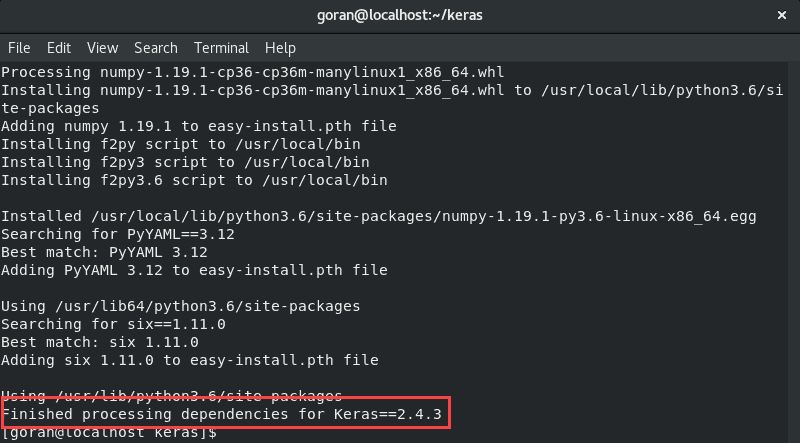Click the line 'Searching for six==1.11.0'
Screen dimensions: 800x443
(x=113, y=324)
